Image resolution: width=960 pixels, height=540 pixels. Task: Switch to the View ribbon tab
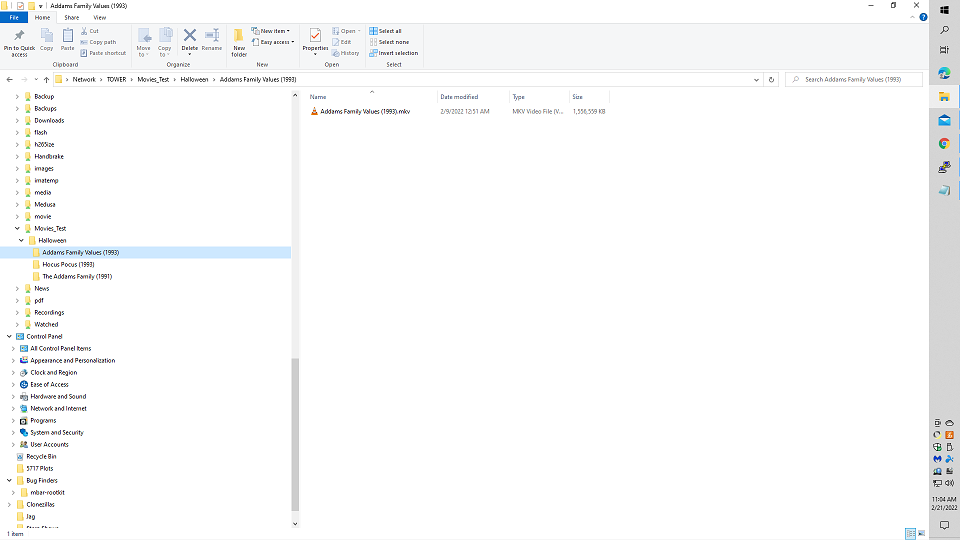(99, 17)
